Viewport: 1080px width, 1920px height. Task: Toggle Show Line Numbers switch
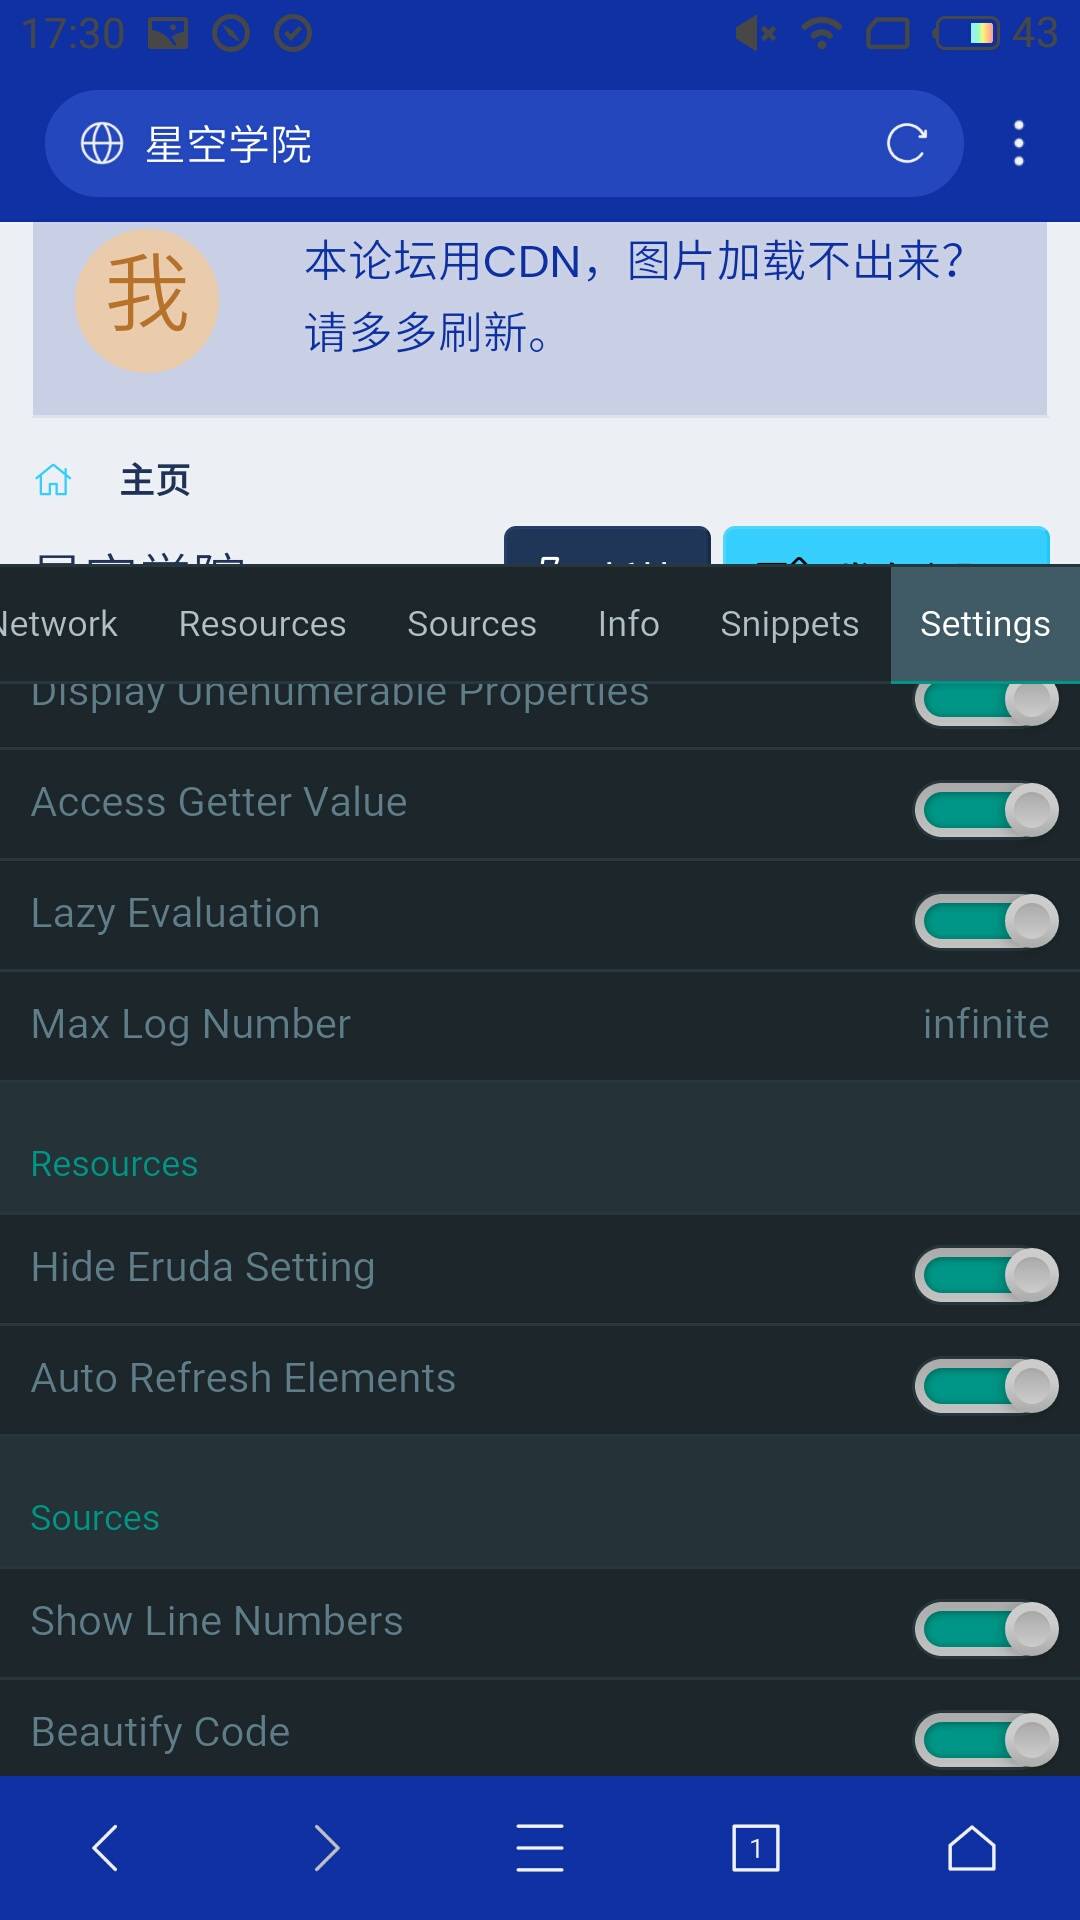coord(986,1628)
